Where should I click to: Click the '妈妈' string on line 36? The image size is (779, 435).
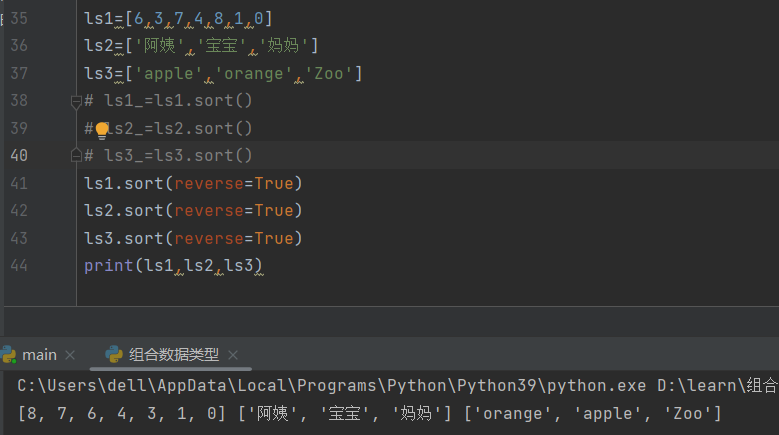tap(283, 46)
